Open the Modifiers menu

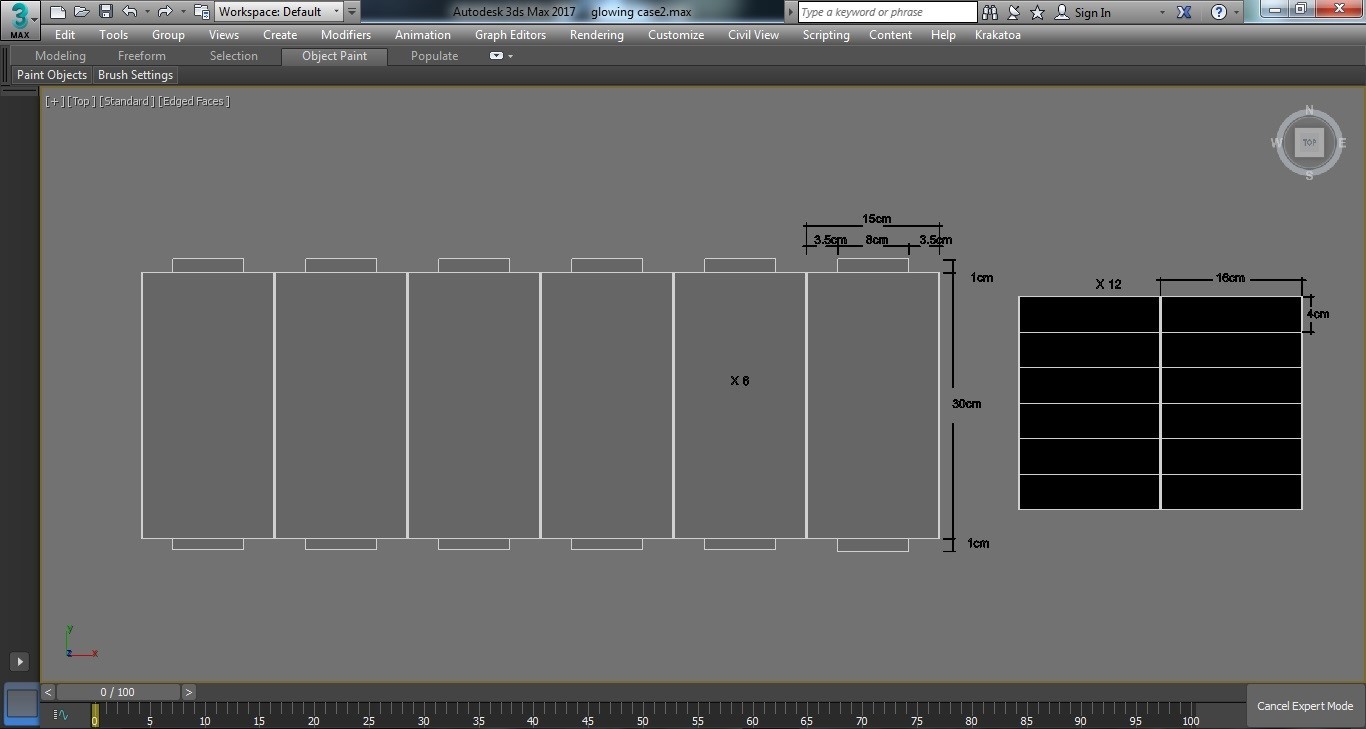point(346,35)
